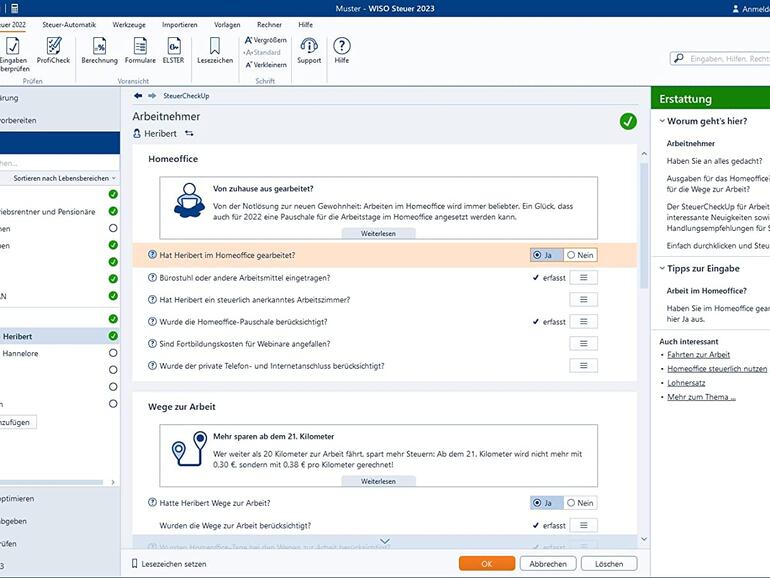
Task: Click help icon for Wege zur Arbeit question
Action: (x=152, y=503)
